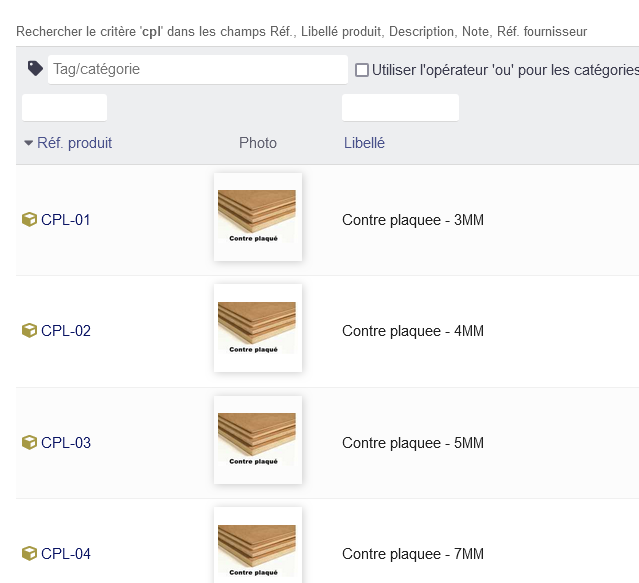The width and height of the screenshot is (639, 583).
Task: Click the CPL-04 product cube icon
Action: tap(29, 553)
